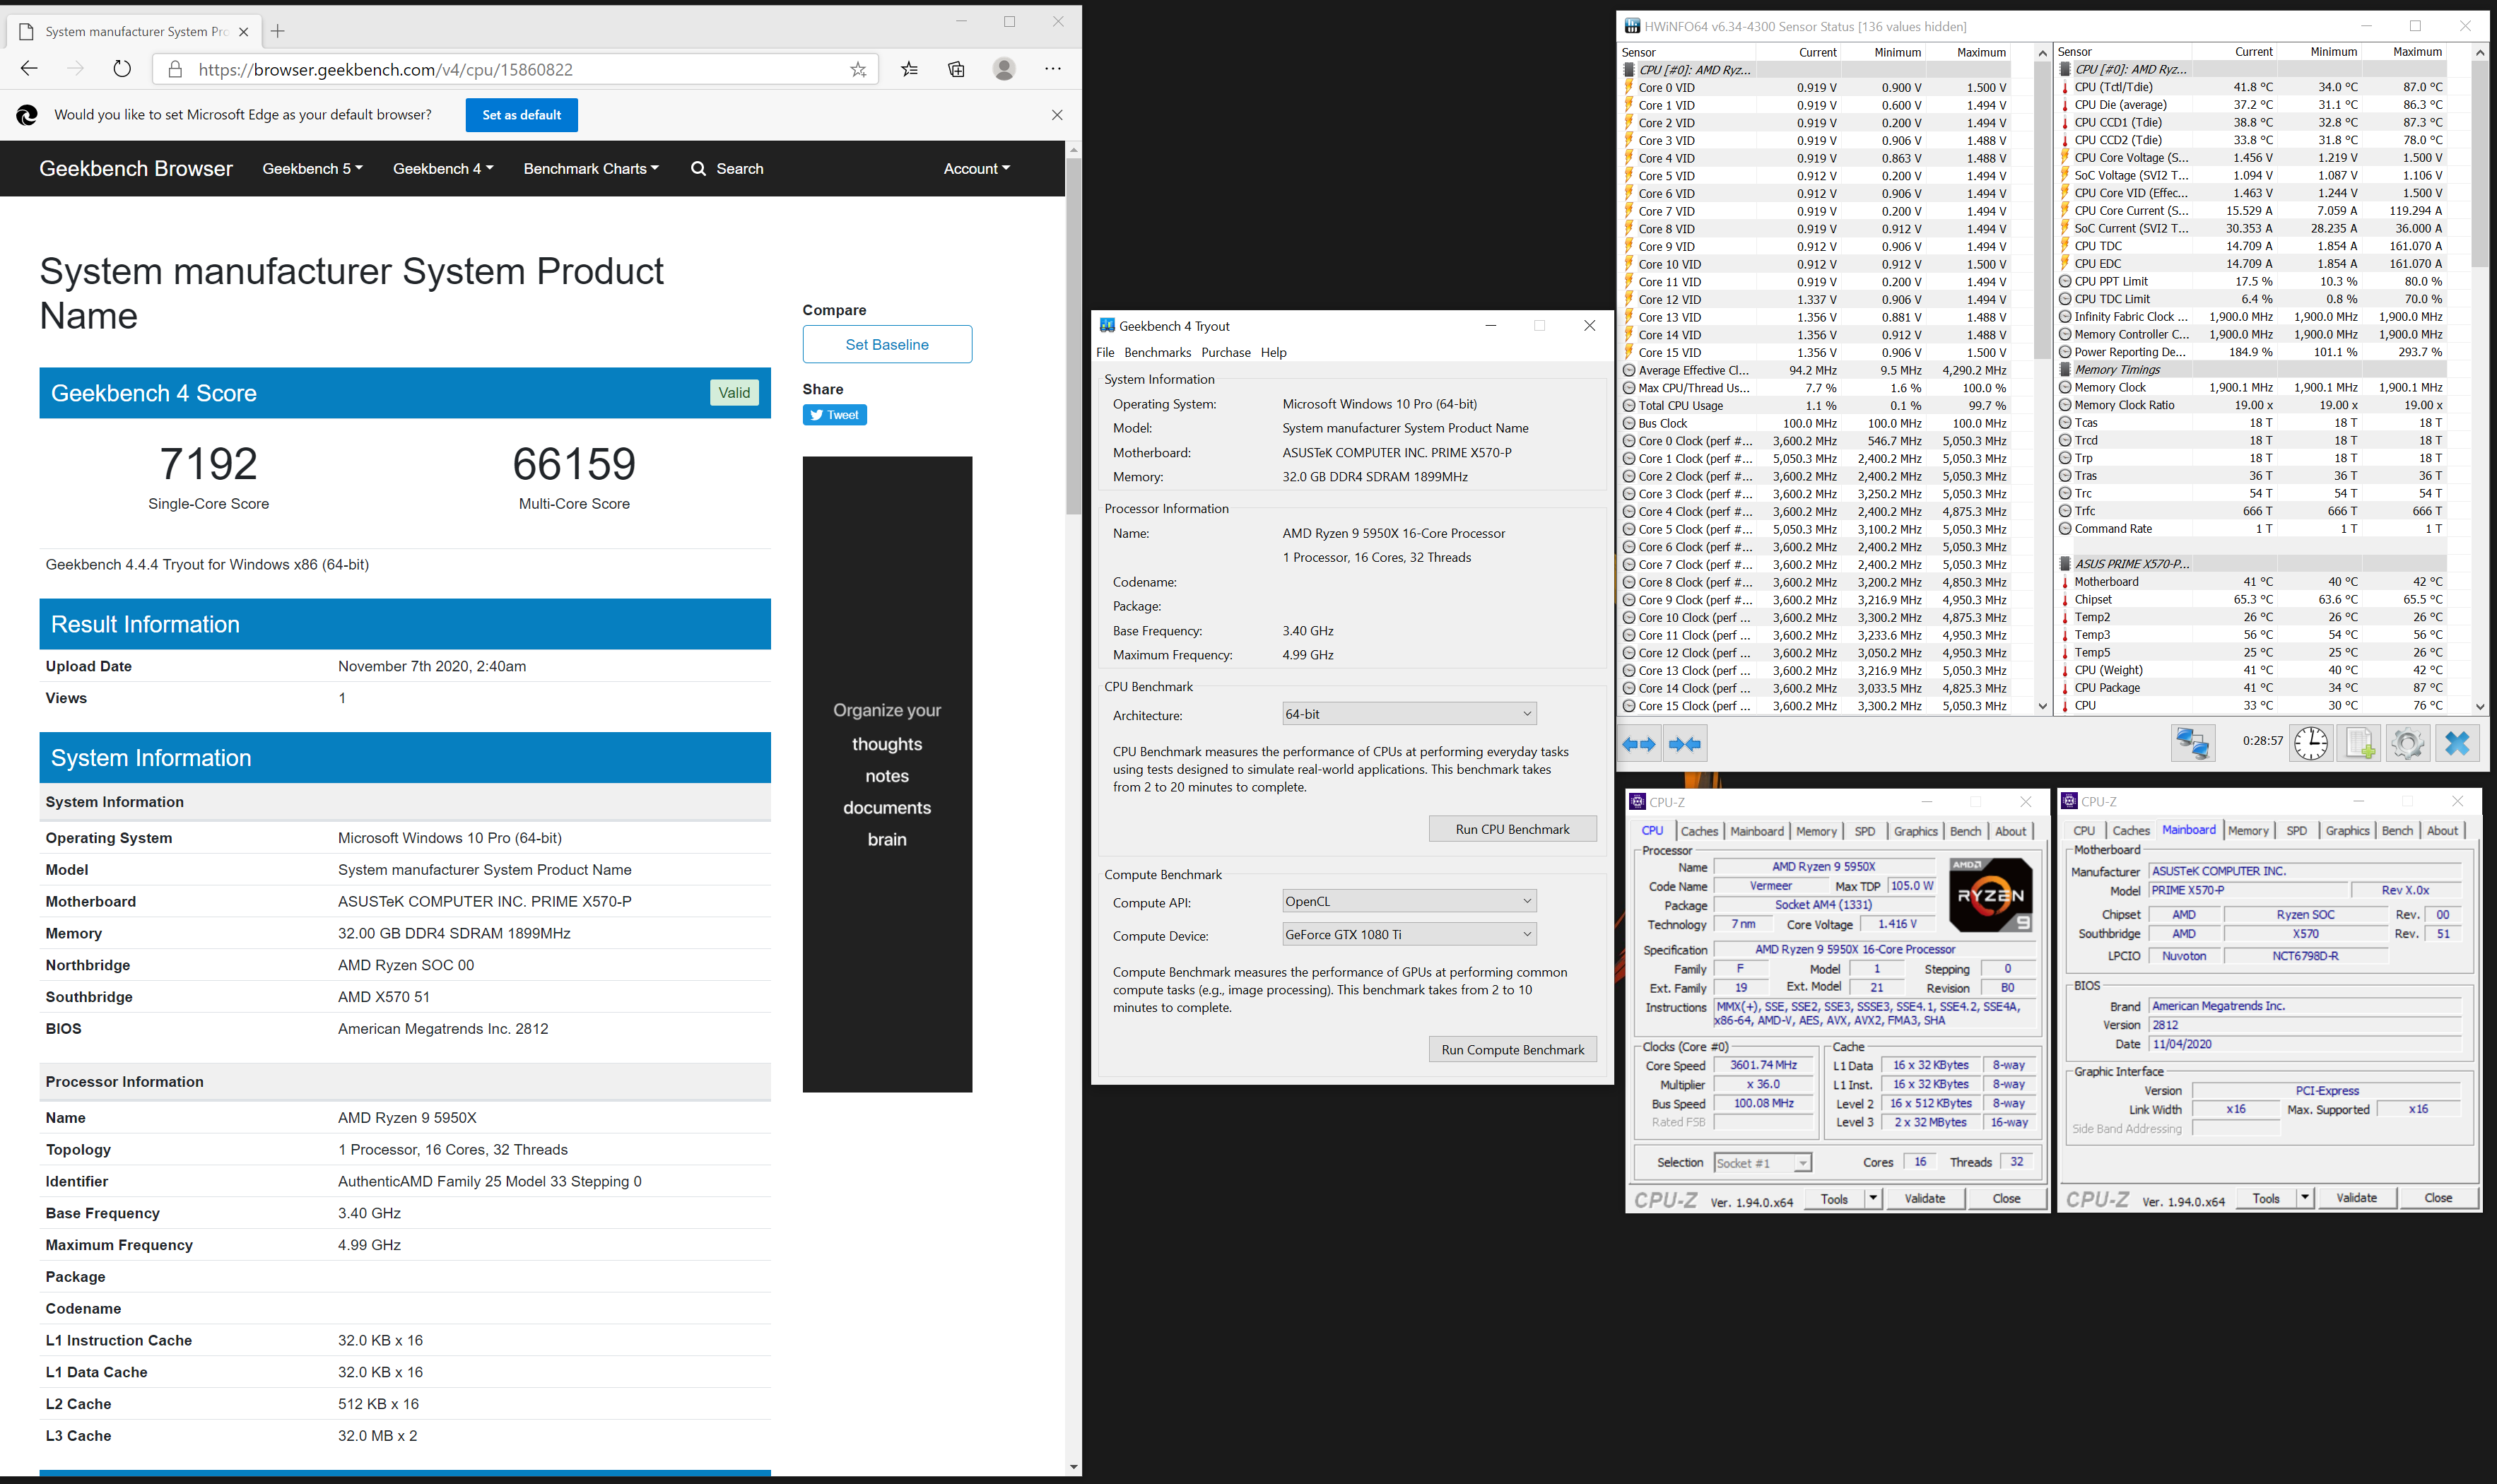Screen dimensions: 2497x1484
Task: Click the browser refresh icon
Action: click(122, 69)
